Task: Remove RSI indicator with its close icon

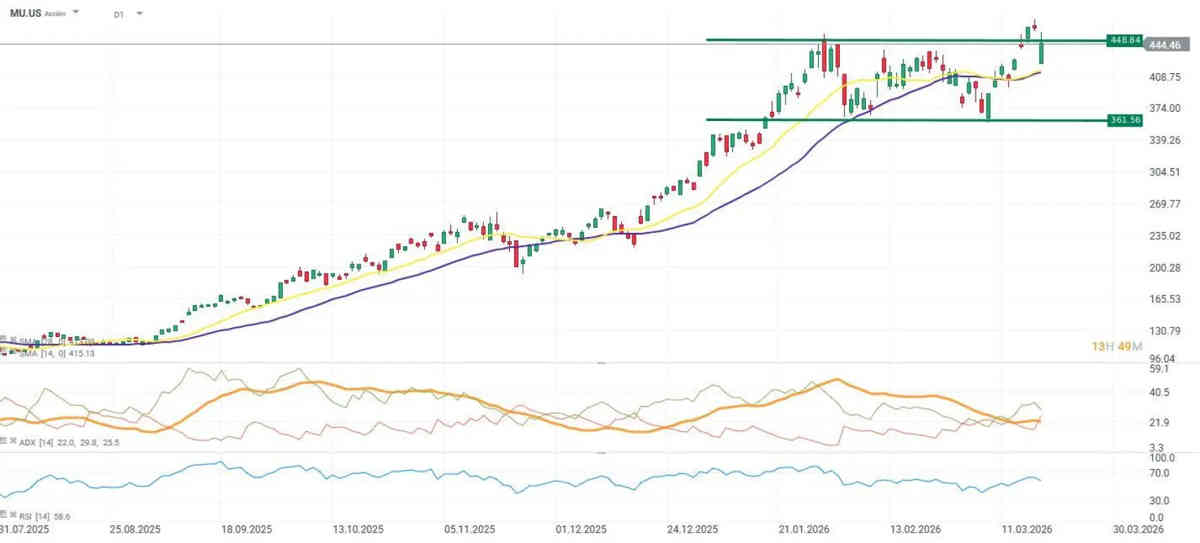Action: coord(12,517)
